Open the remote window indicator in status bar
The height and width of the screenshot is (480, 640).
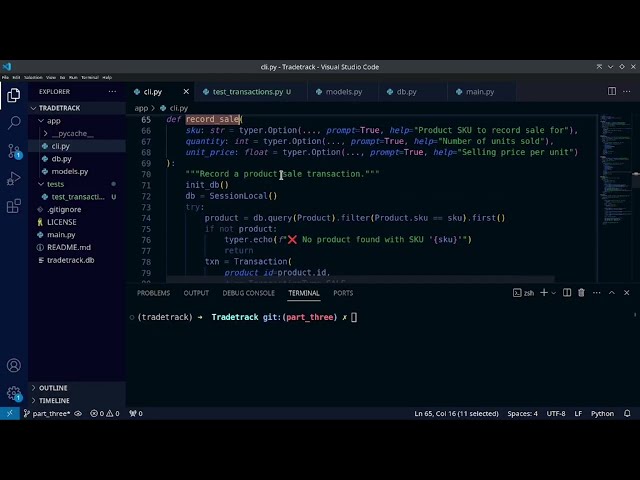9,413
